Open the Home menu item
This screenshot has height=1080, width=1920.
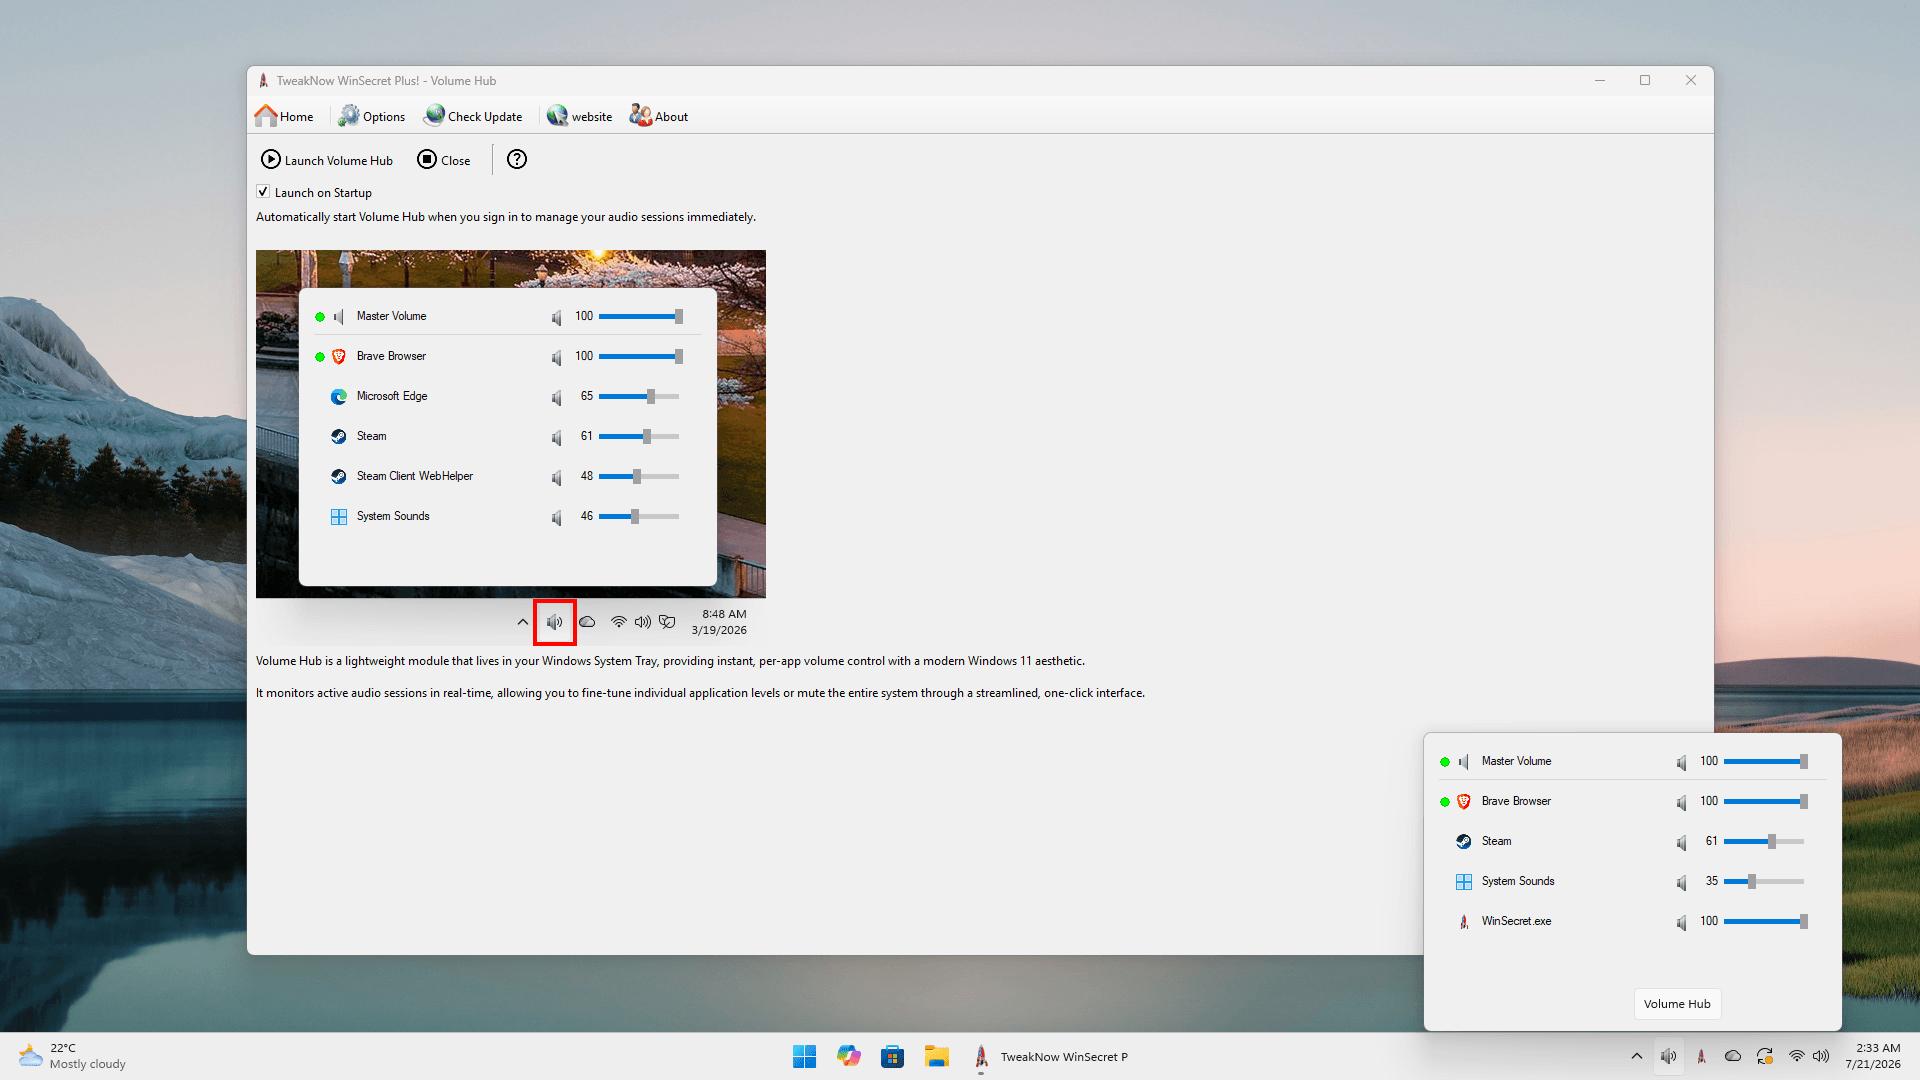284,116
